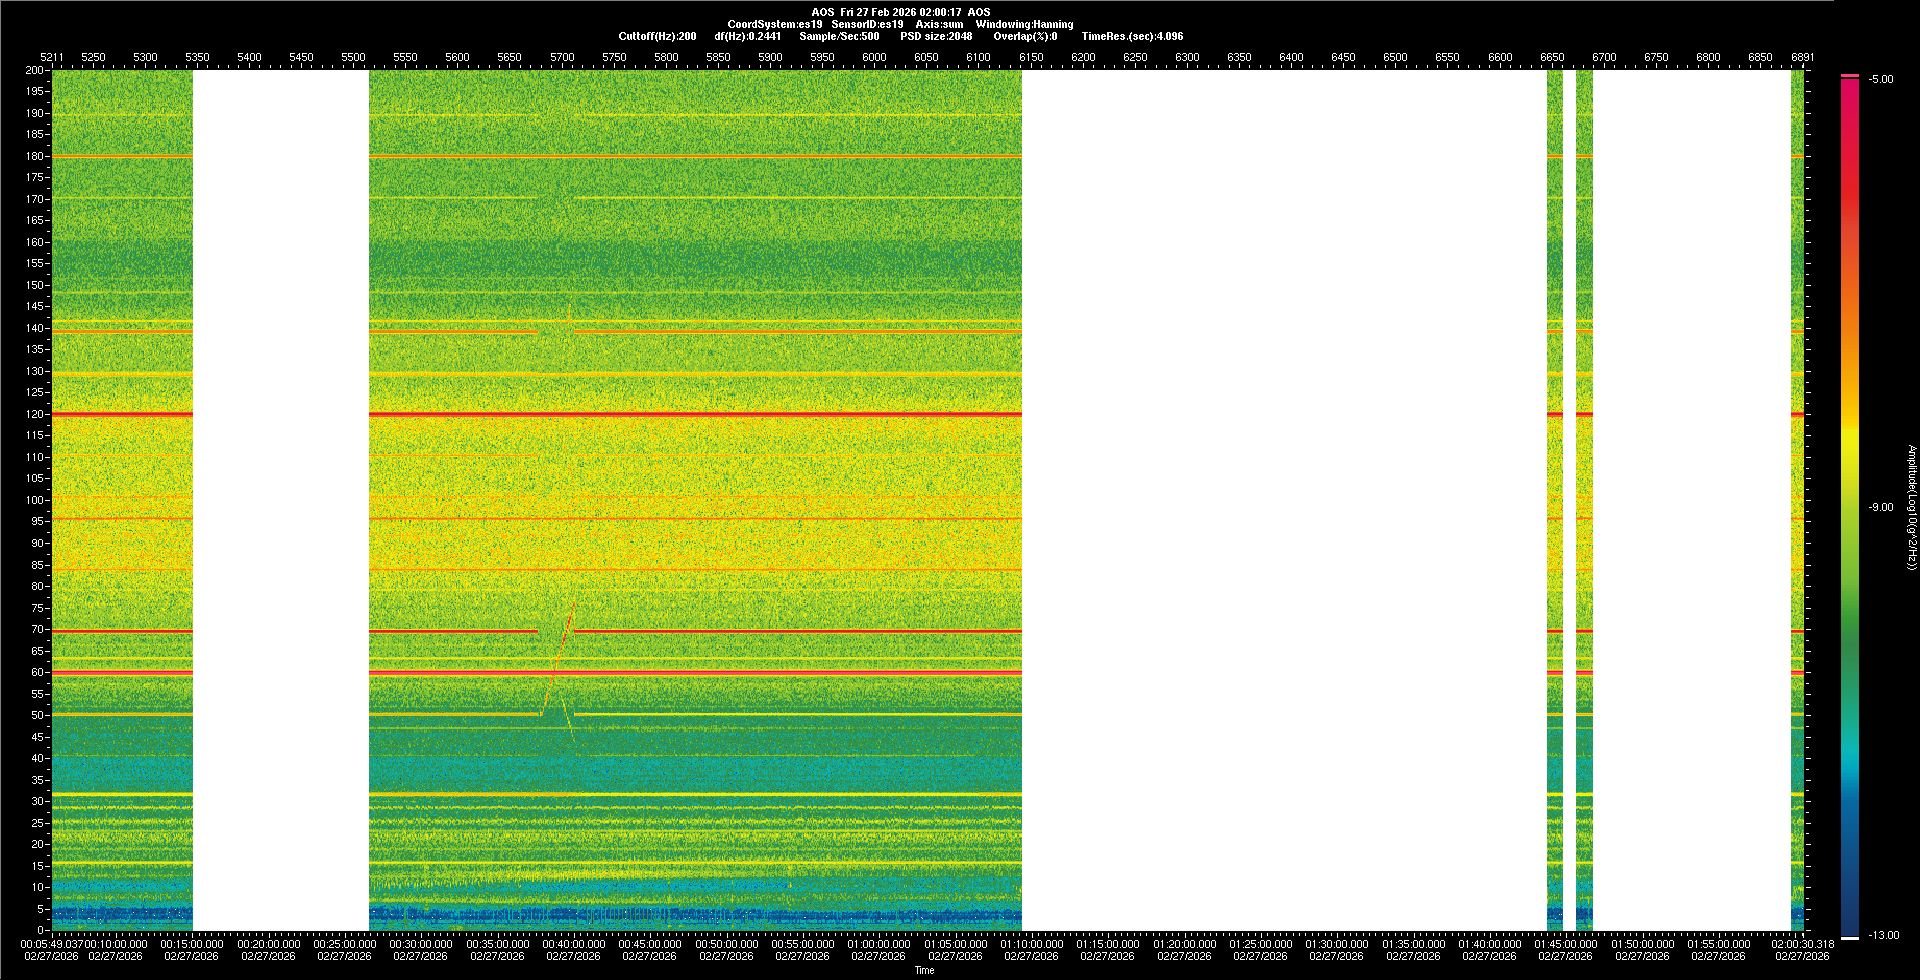Click the Amplitude colorbar axis title
Viewport: 1920px width, 980px height.
(1911, 507)
